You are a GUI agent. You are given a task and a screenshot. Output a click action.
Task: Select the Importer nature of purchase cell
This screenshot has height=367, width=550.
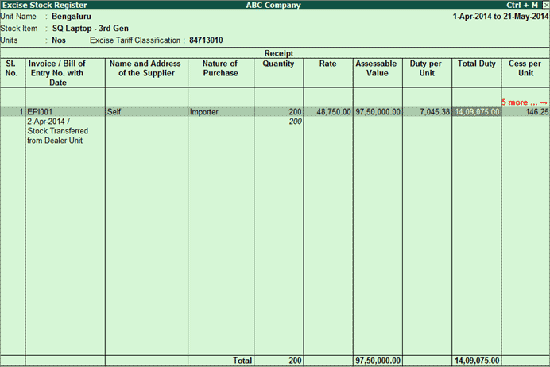click(x=204, y=112)
